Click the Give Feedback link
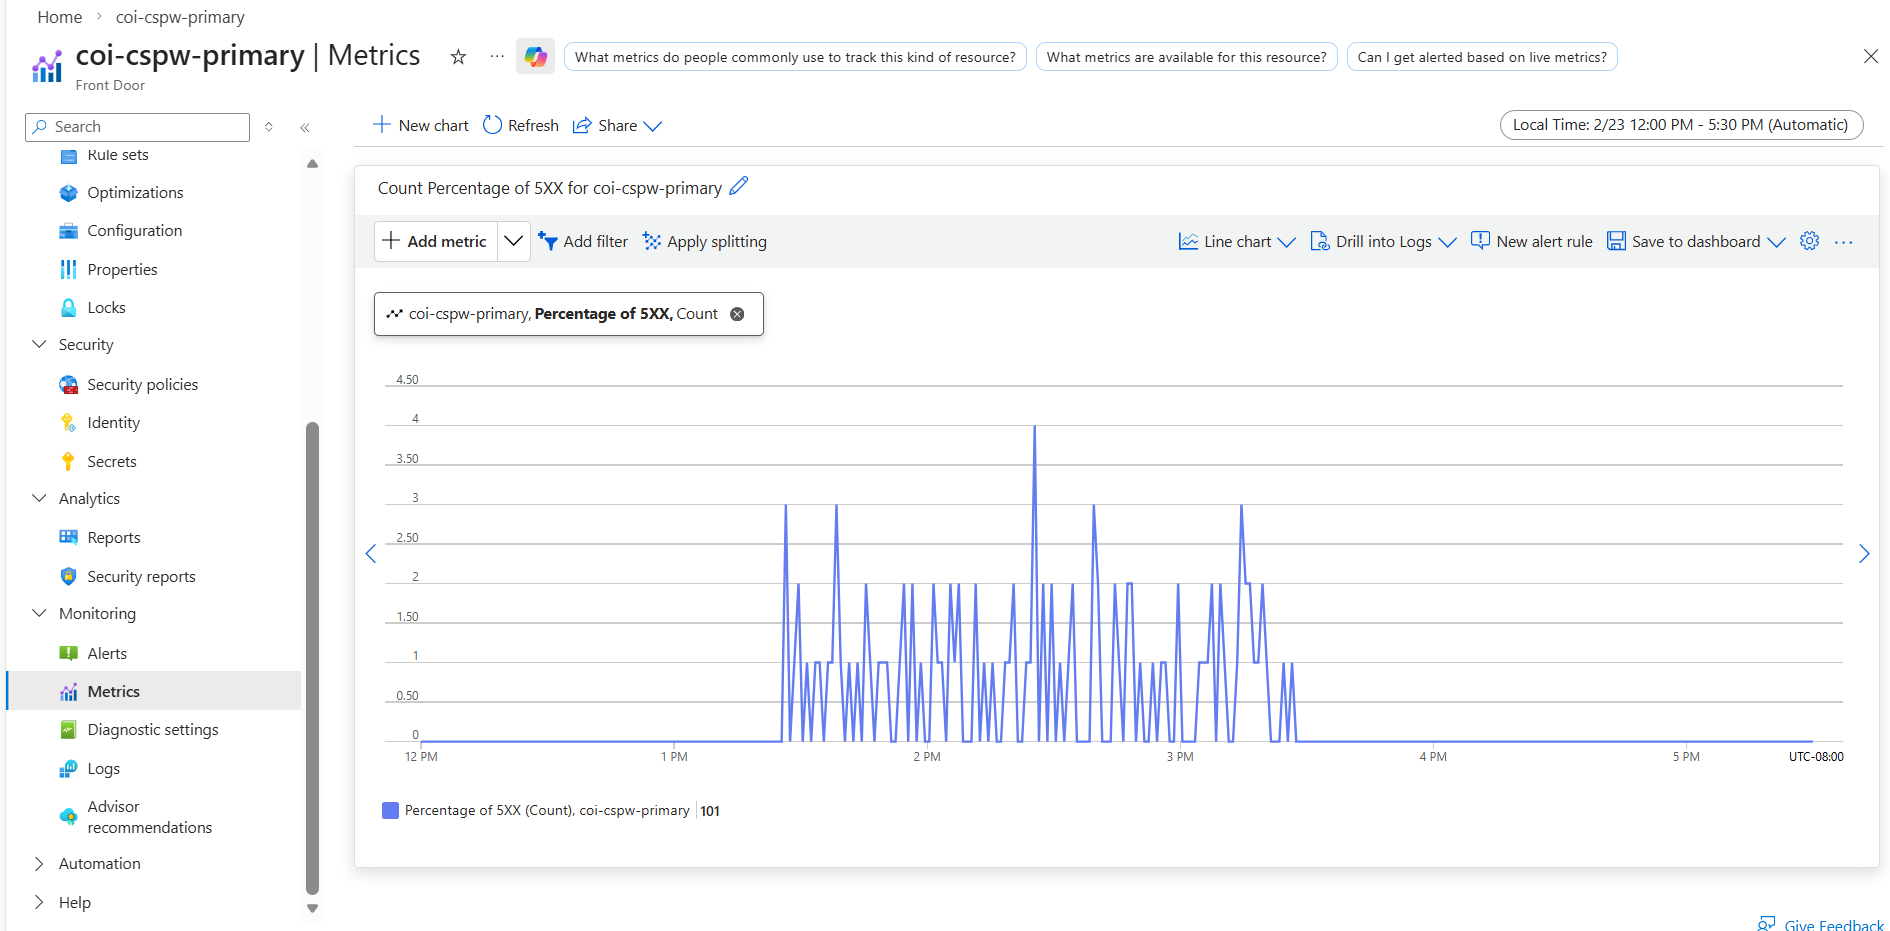This screenshot has height=931, width=1890. click(x=1833, y=925)
